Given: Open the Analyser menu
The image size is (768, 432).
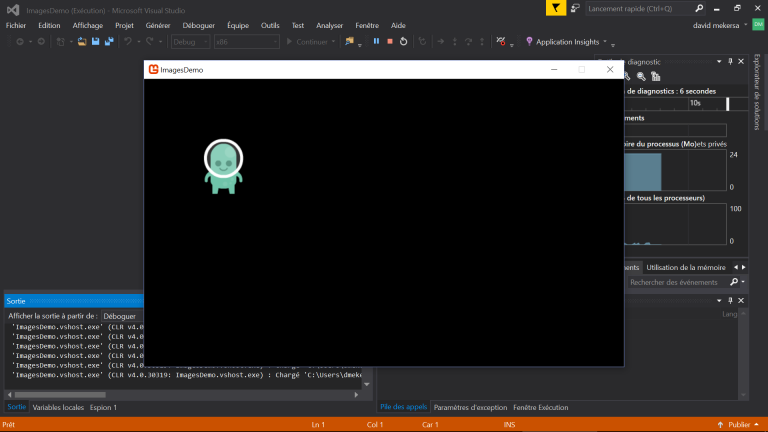Looking at the screenshot, I should coord(330,25).
